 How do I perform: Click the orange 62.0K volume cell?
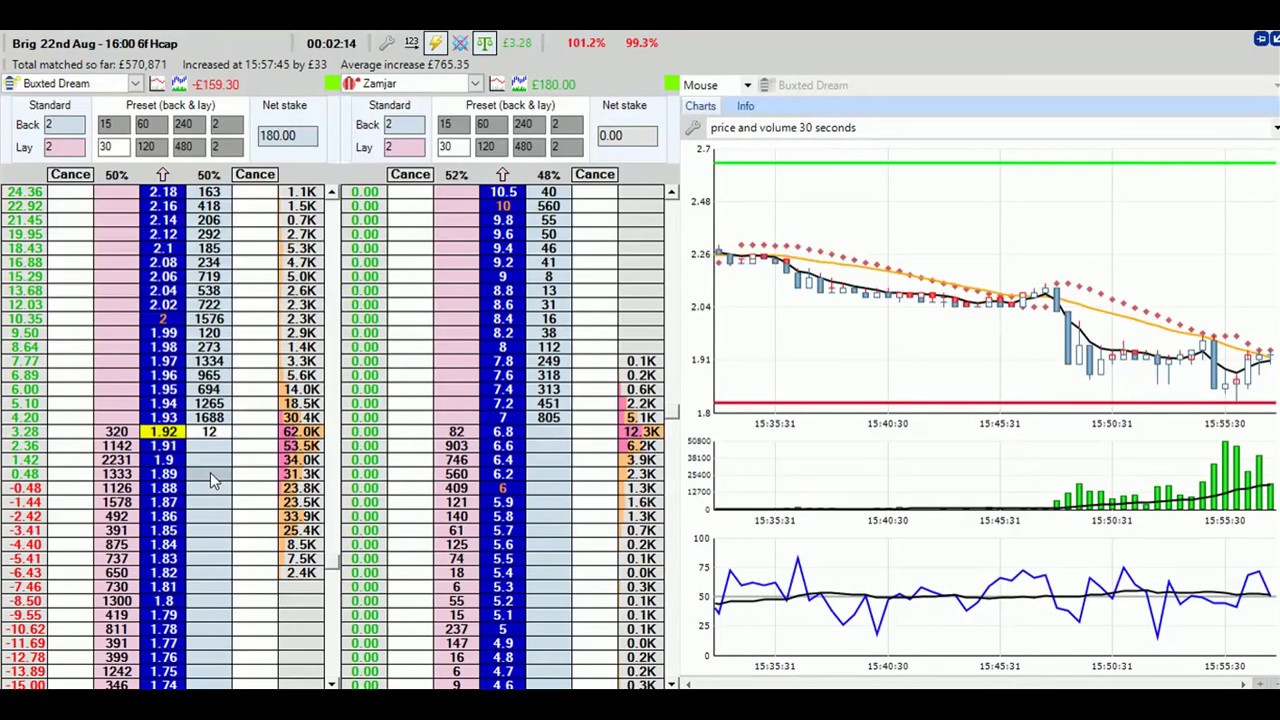click(301, 432)
